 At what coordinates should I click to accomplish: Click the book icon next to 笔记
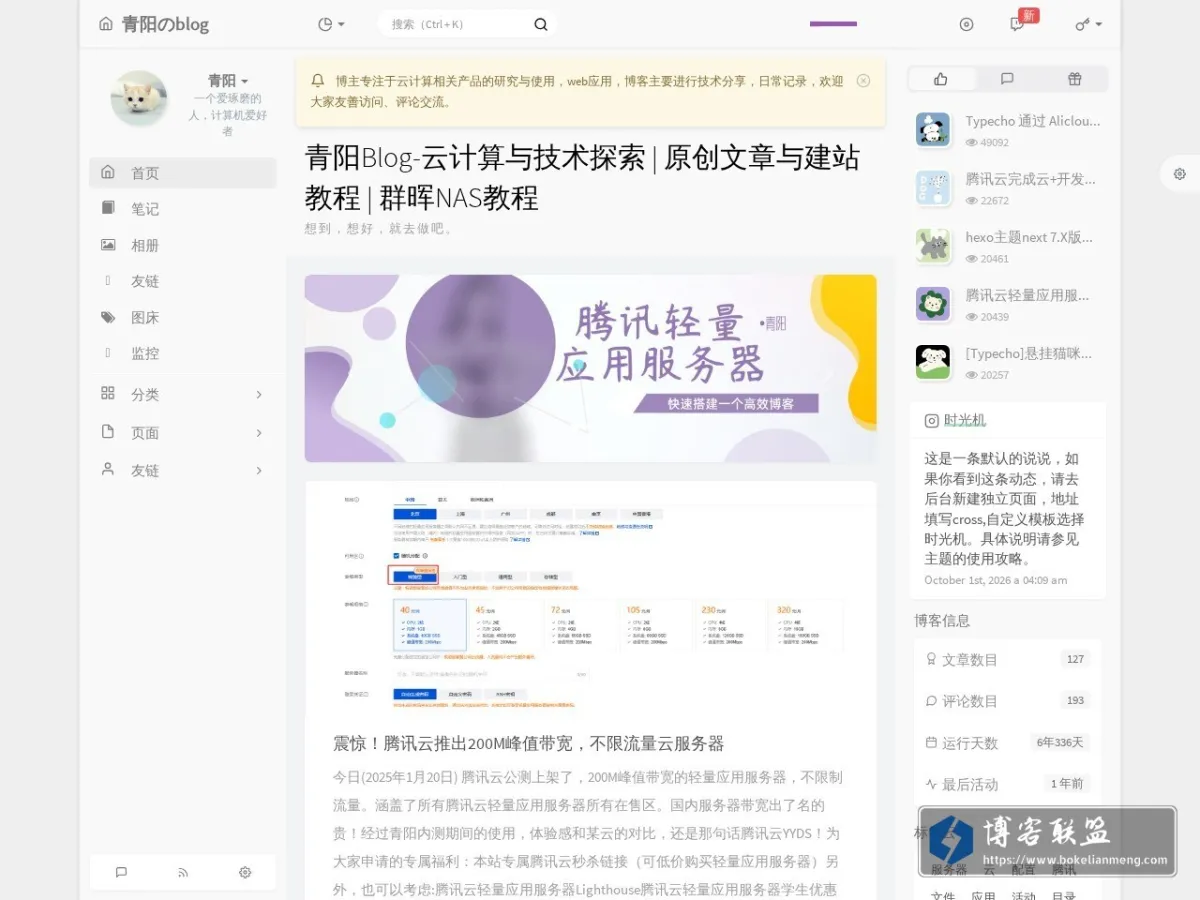(108, 208)
